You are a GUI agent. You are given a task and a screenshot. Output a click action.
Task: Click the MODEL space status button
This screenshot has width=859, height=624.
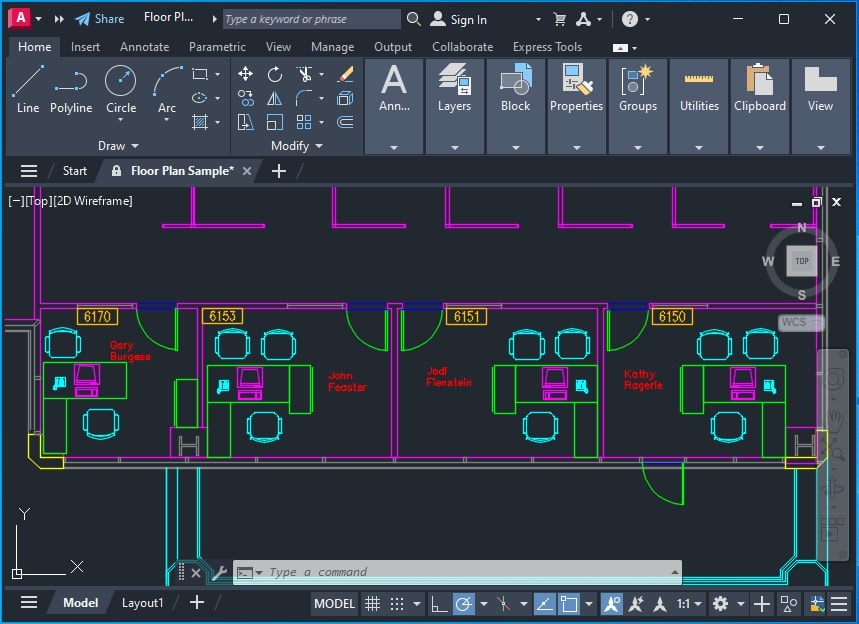pyautogui.click(x=334, y=604)
